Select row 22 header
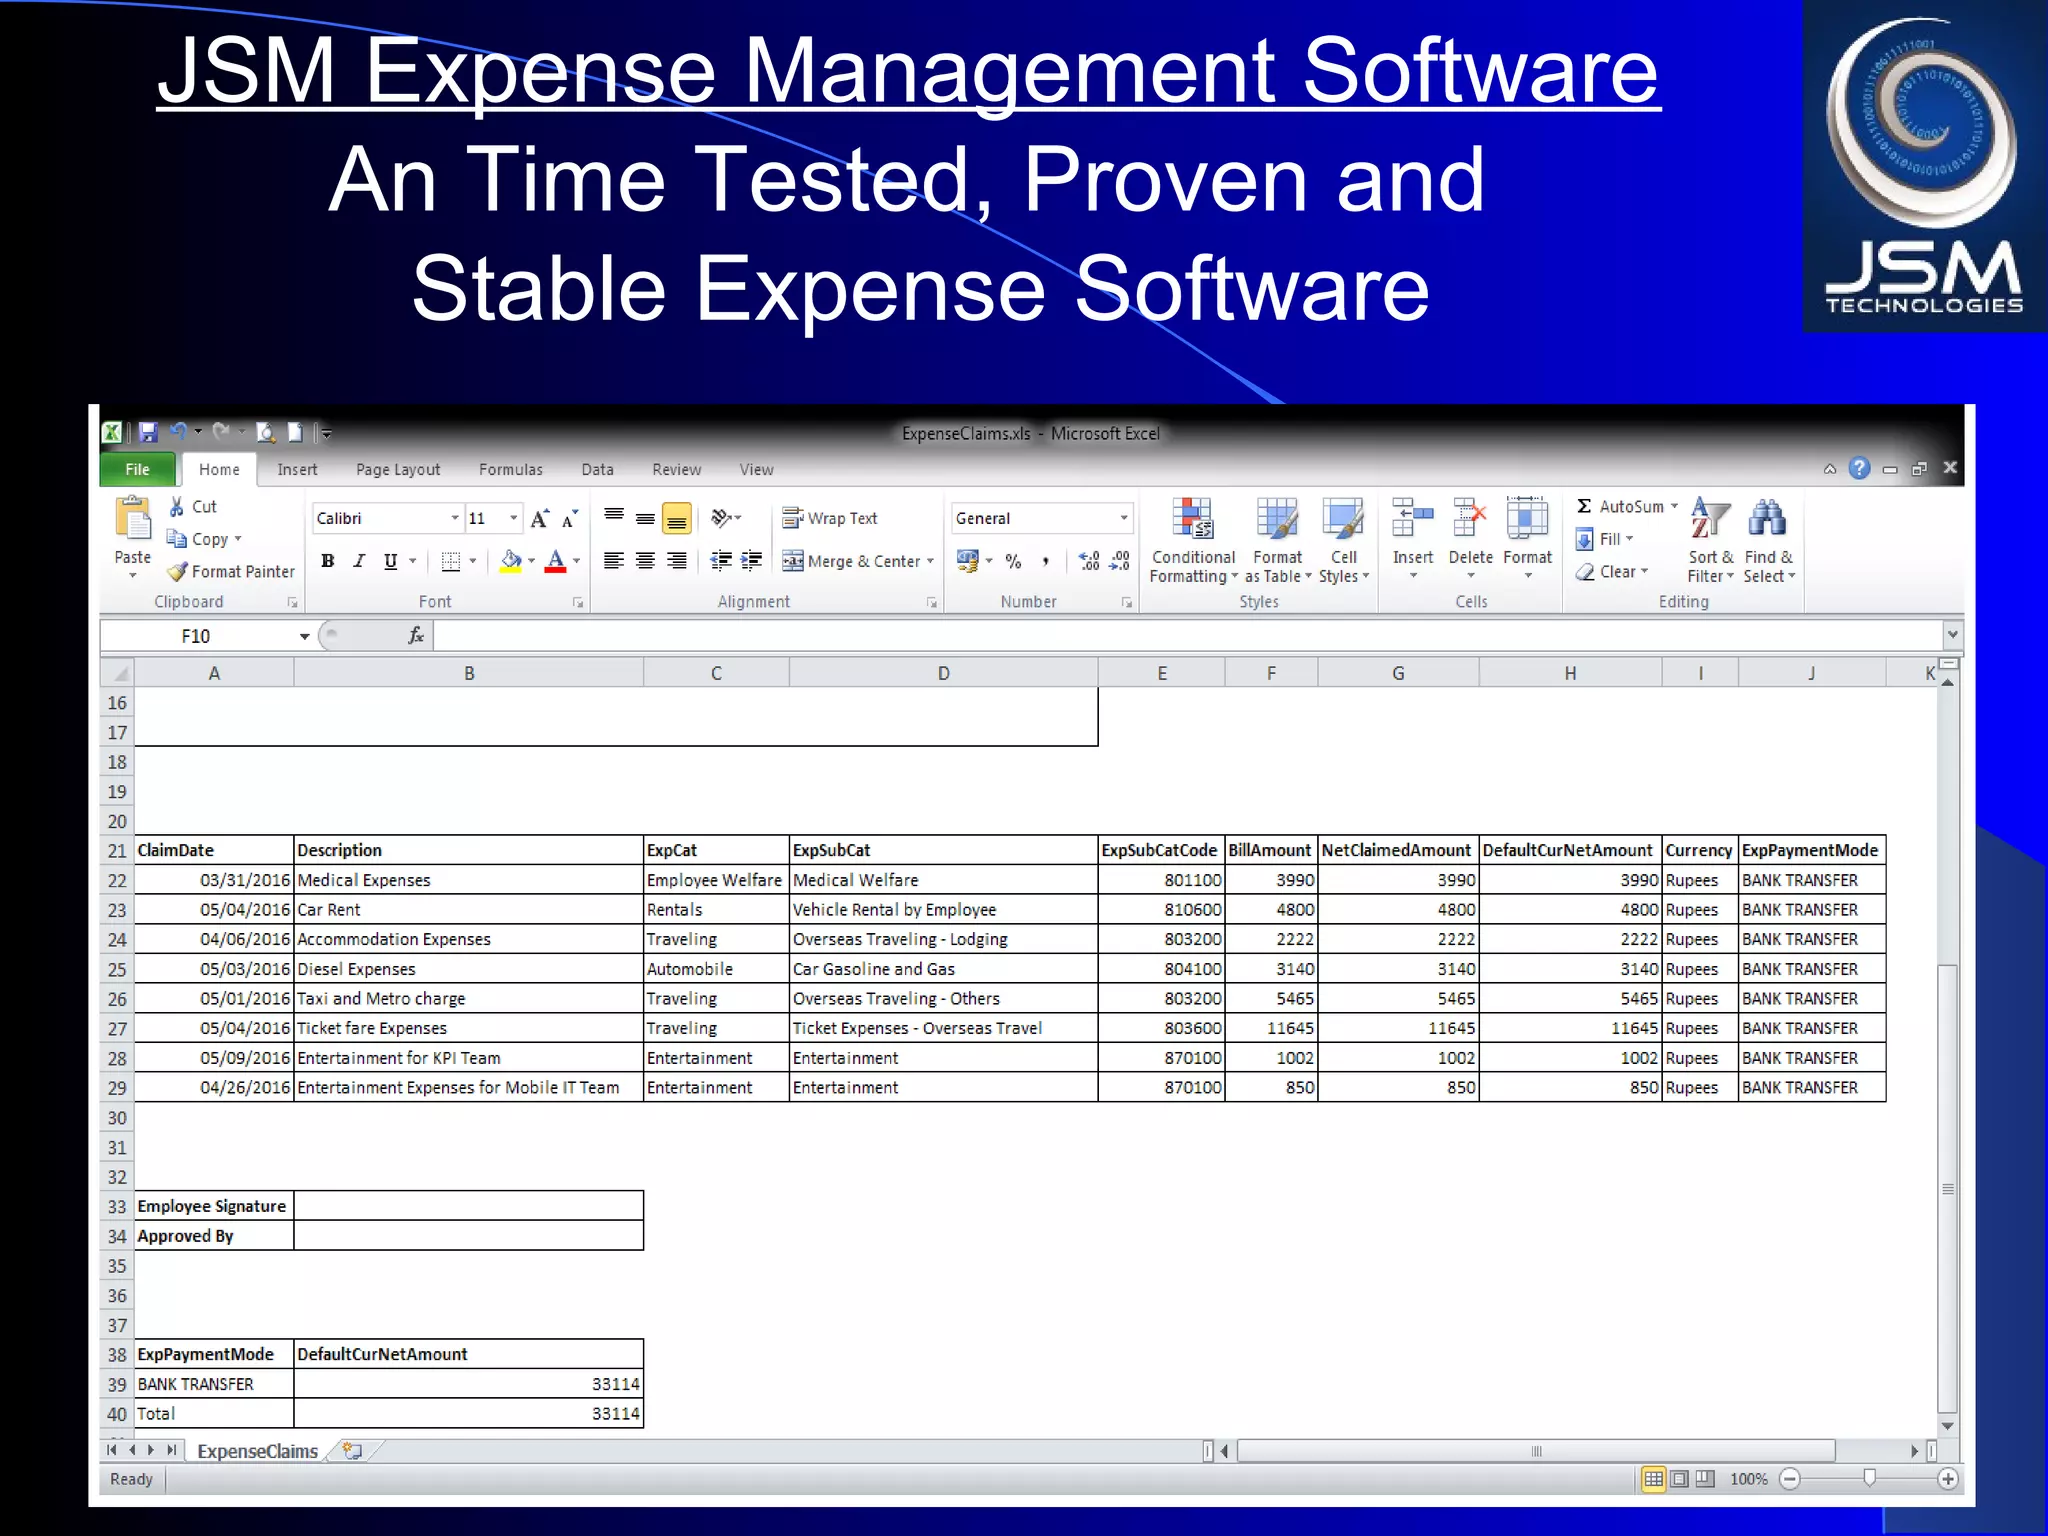This screenshot has height=1536, width=2048. click(117, 880)
